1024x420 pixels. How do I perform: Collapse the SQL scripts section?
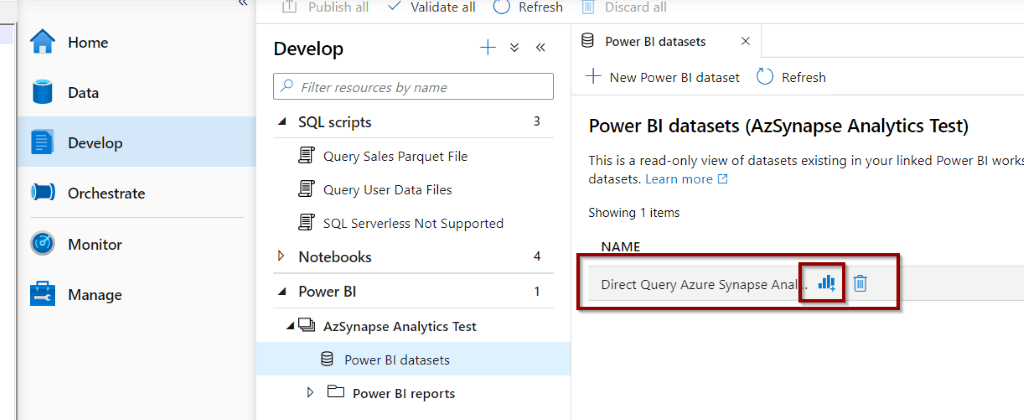[x=282, y=121]
